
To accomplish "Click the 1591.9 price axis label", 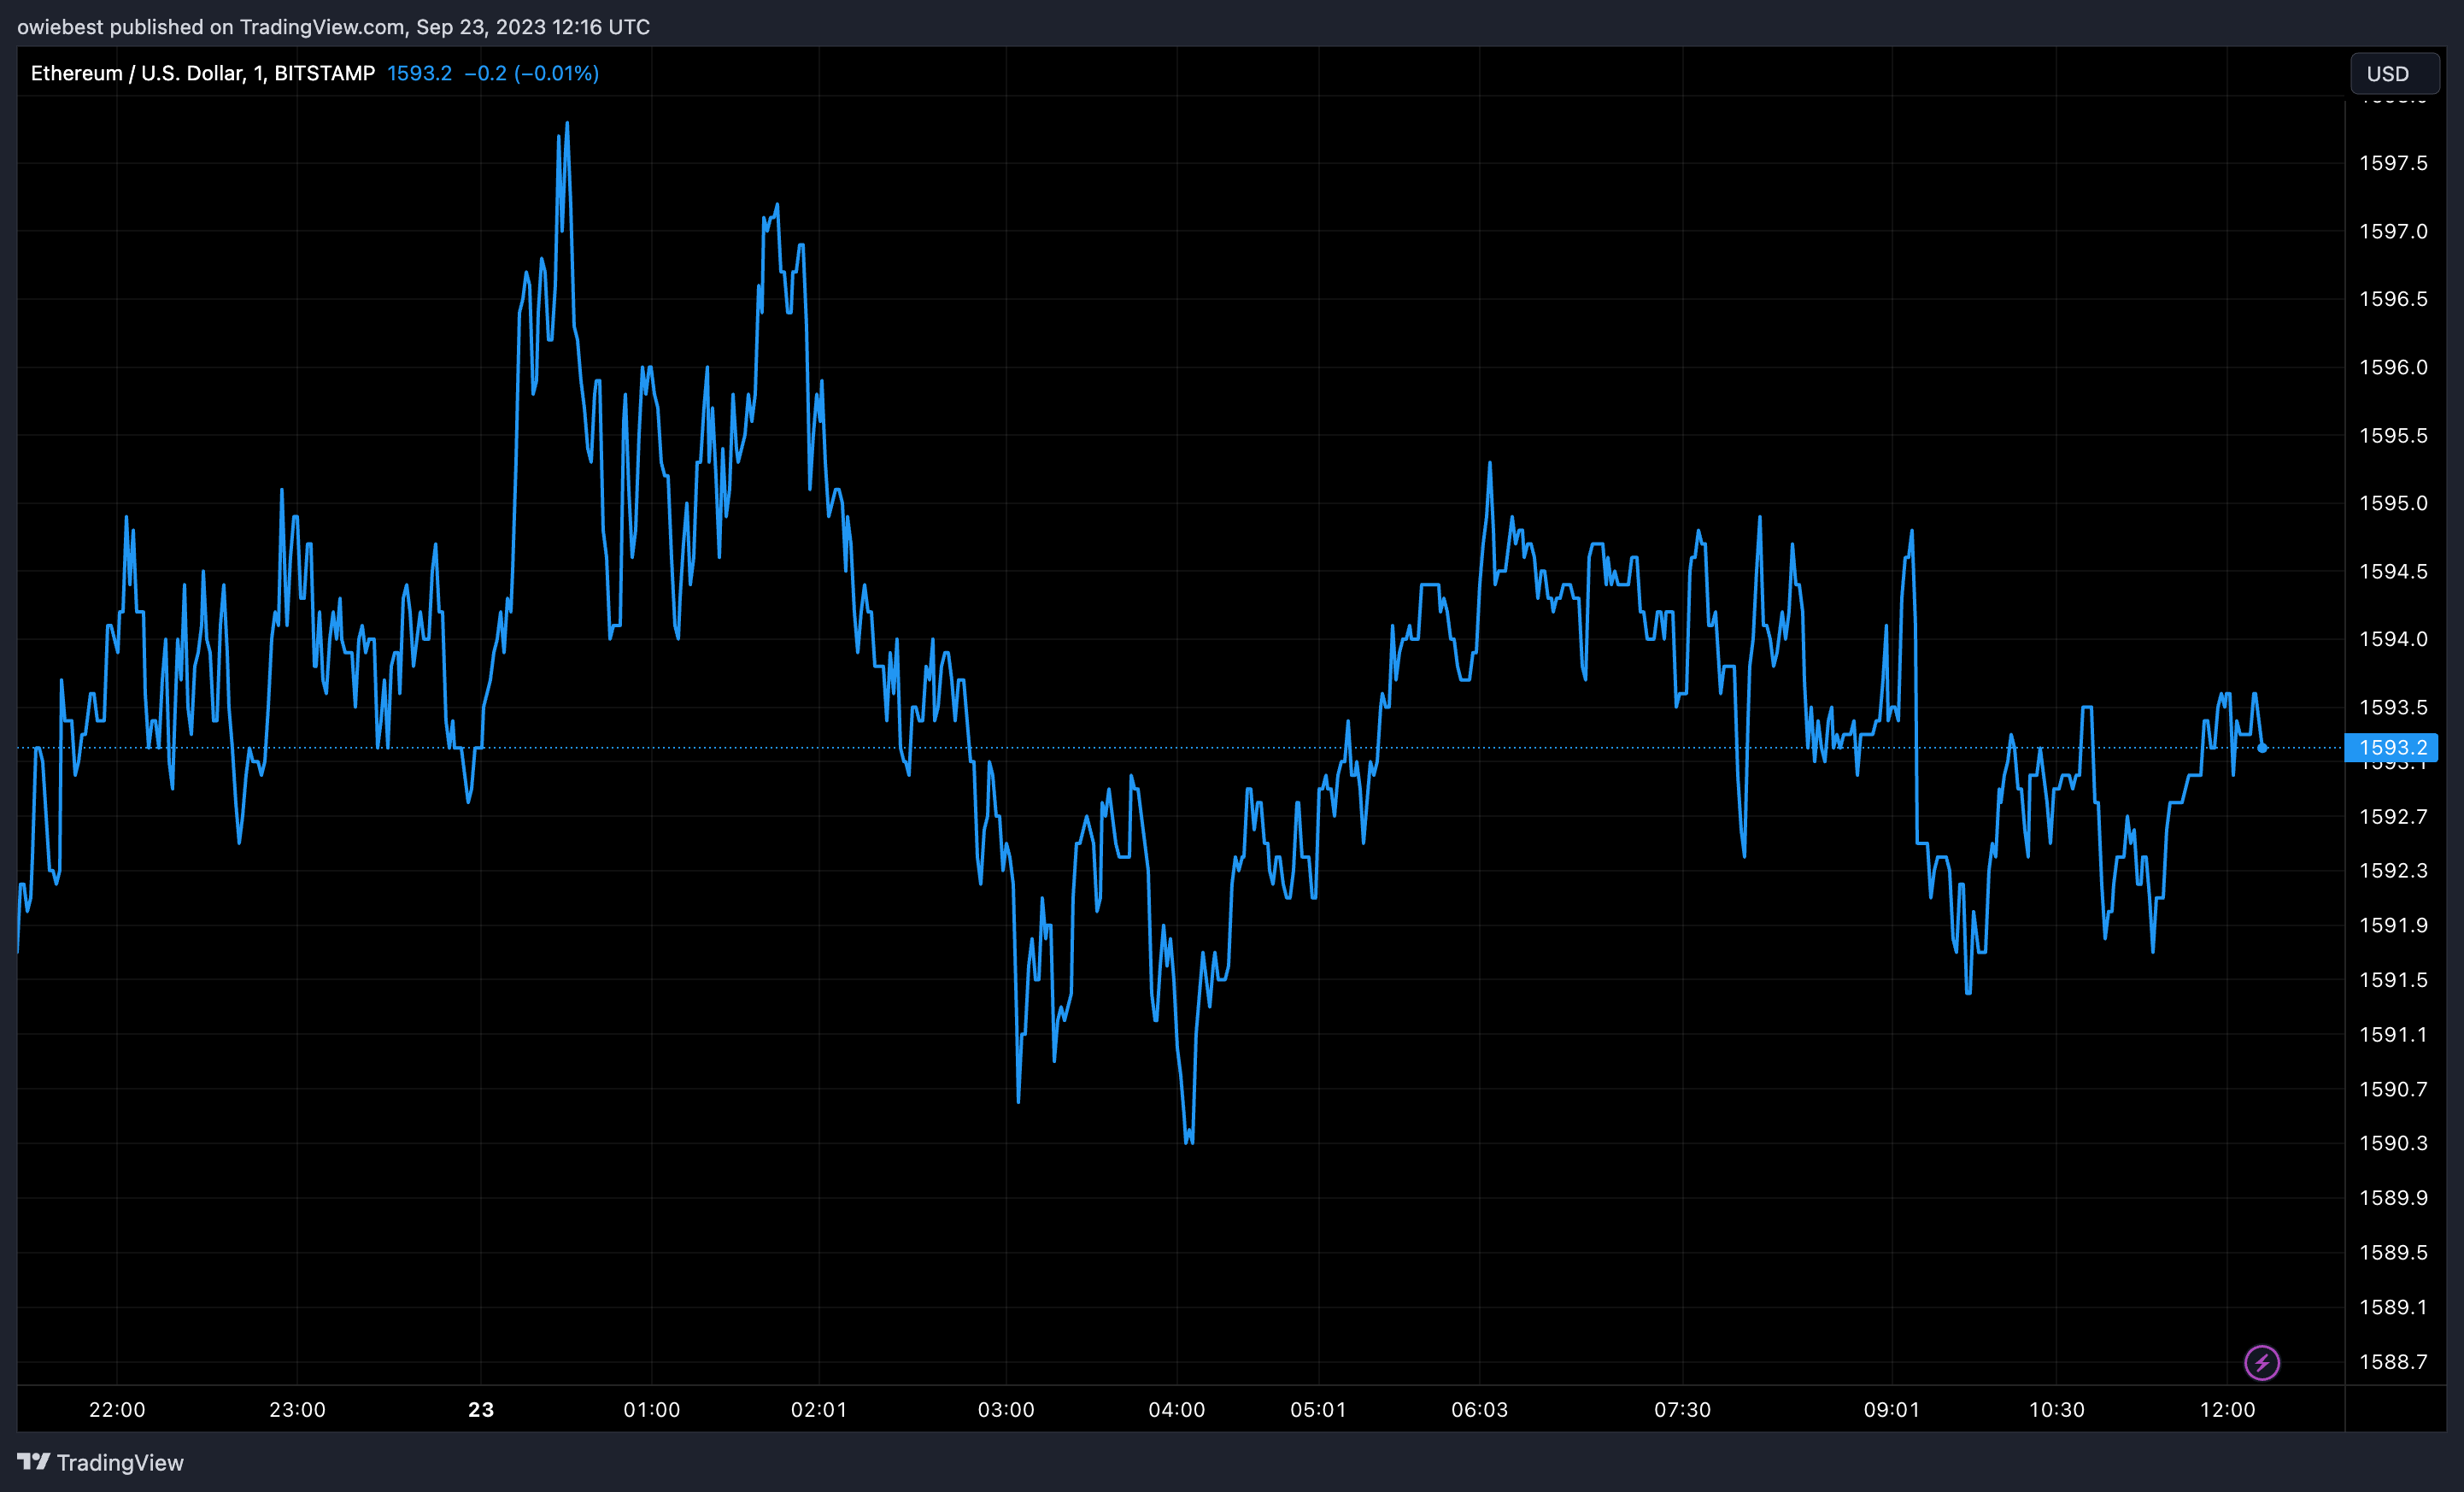I will [2393, 925].
